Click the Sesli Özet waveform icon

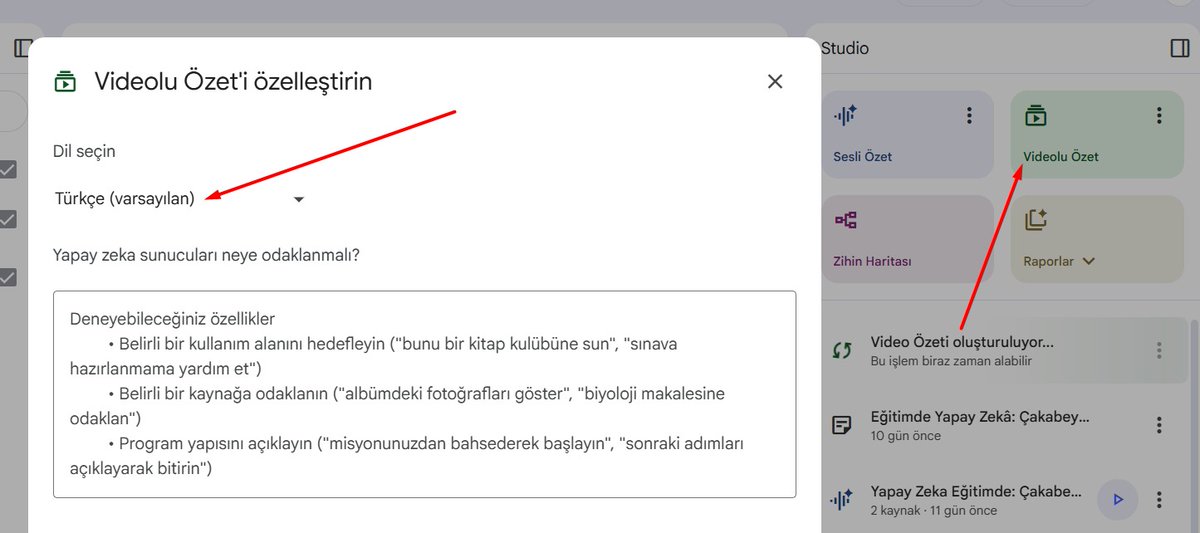pyautogui.click(x=845, y=116)
